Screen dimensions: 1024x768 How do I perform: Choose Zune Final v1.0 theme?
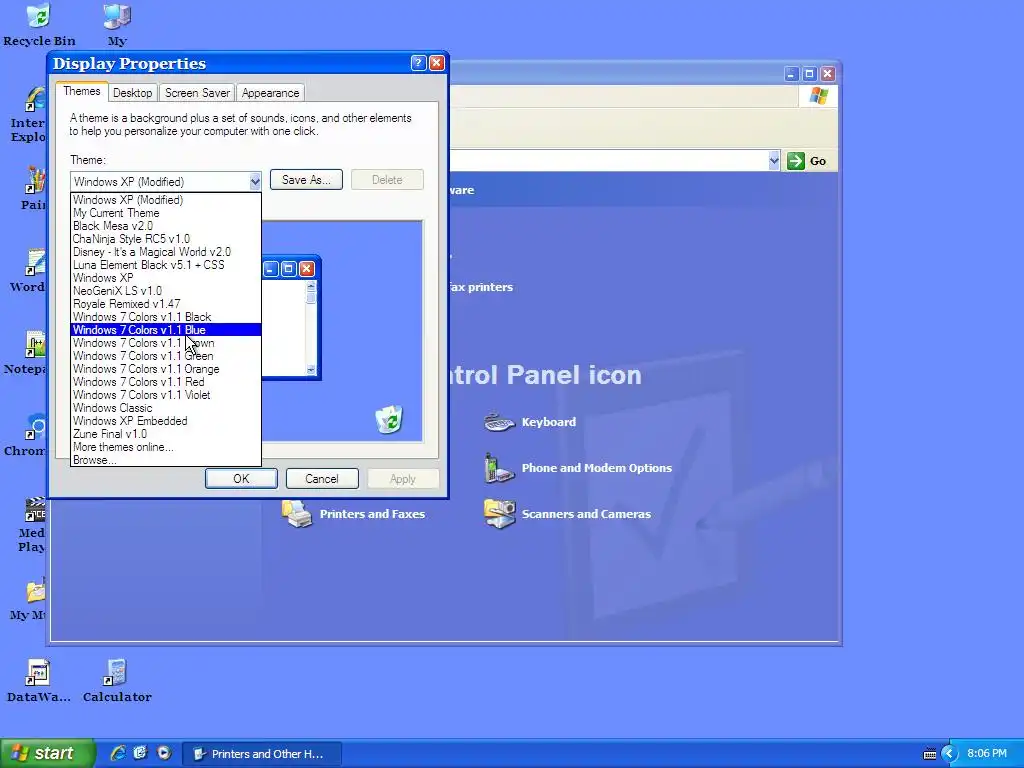coord(166,434)
